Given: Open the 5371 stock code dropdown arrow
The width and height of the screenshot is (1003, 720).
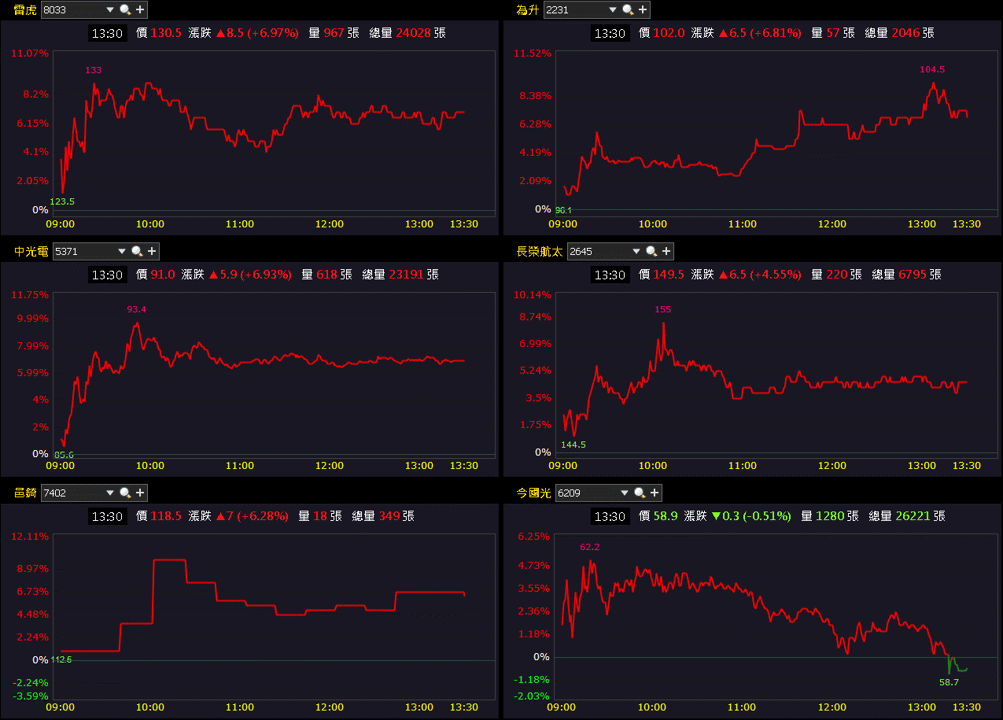Looking at the screenshot, I should coord(122,251).
